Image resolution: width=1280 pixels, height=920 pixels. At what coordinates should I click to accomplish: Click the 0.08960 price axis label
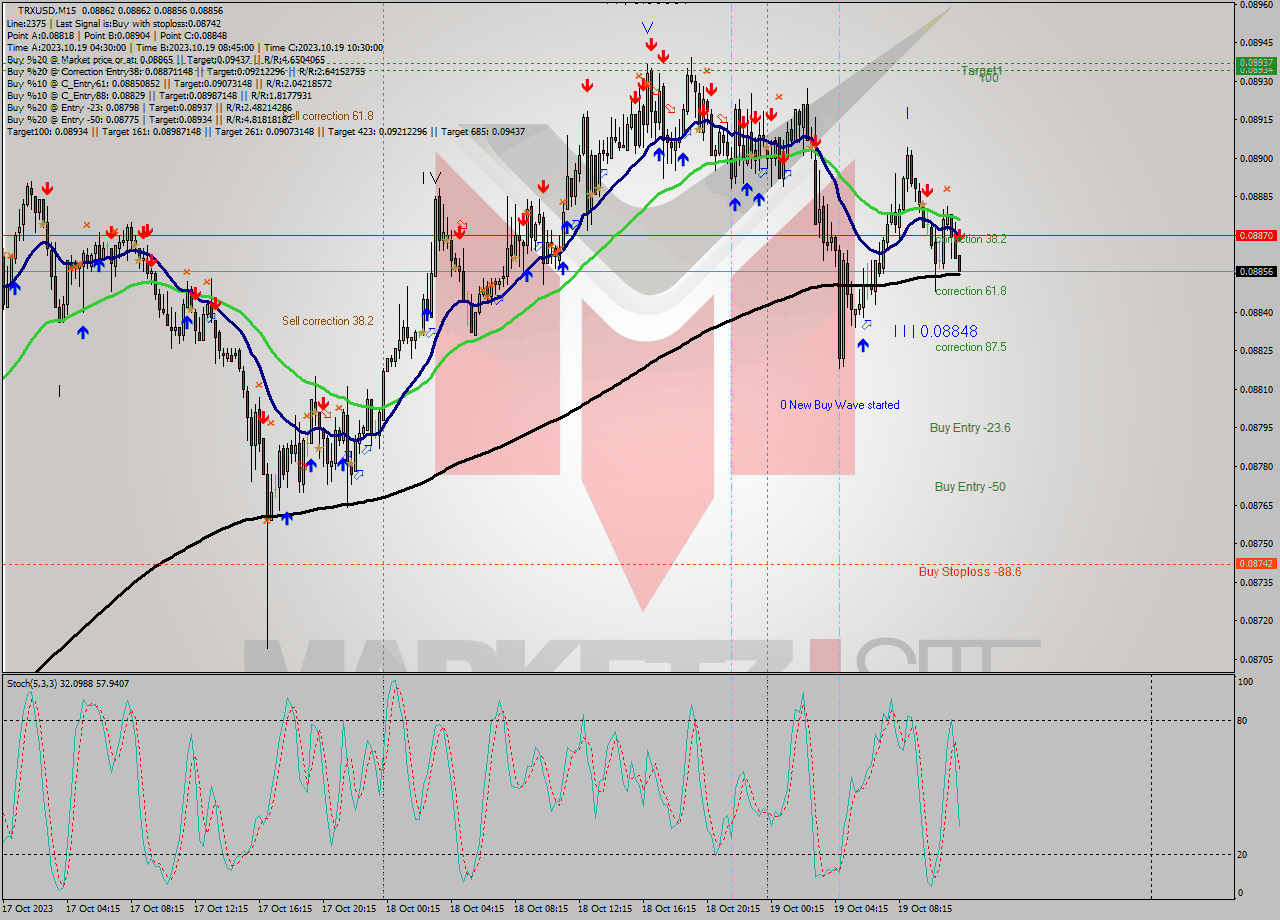(1256, 4)
